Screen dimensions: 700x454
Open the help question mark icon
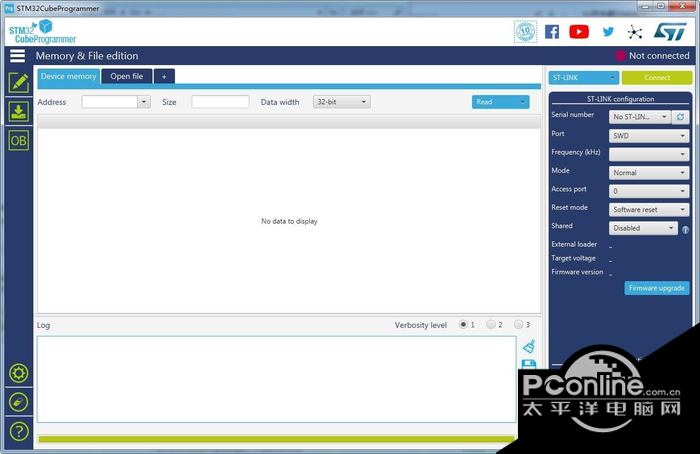pos(18,431)
